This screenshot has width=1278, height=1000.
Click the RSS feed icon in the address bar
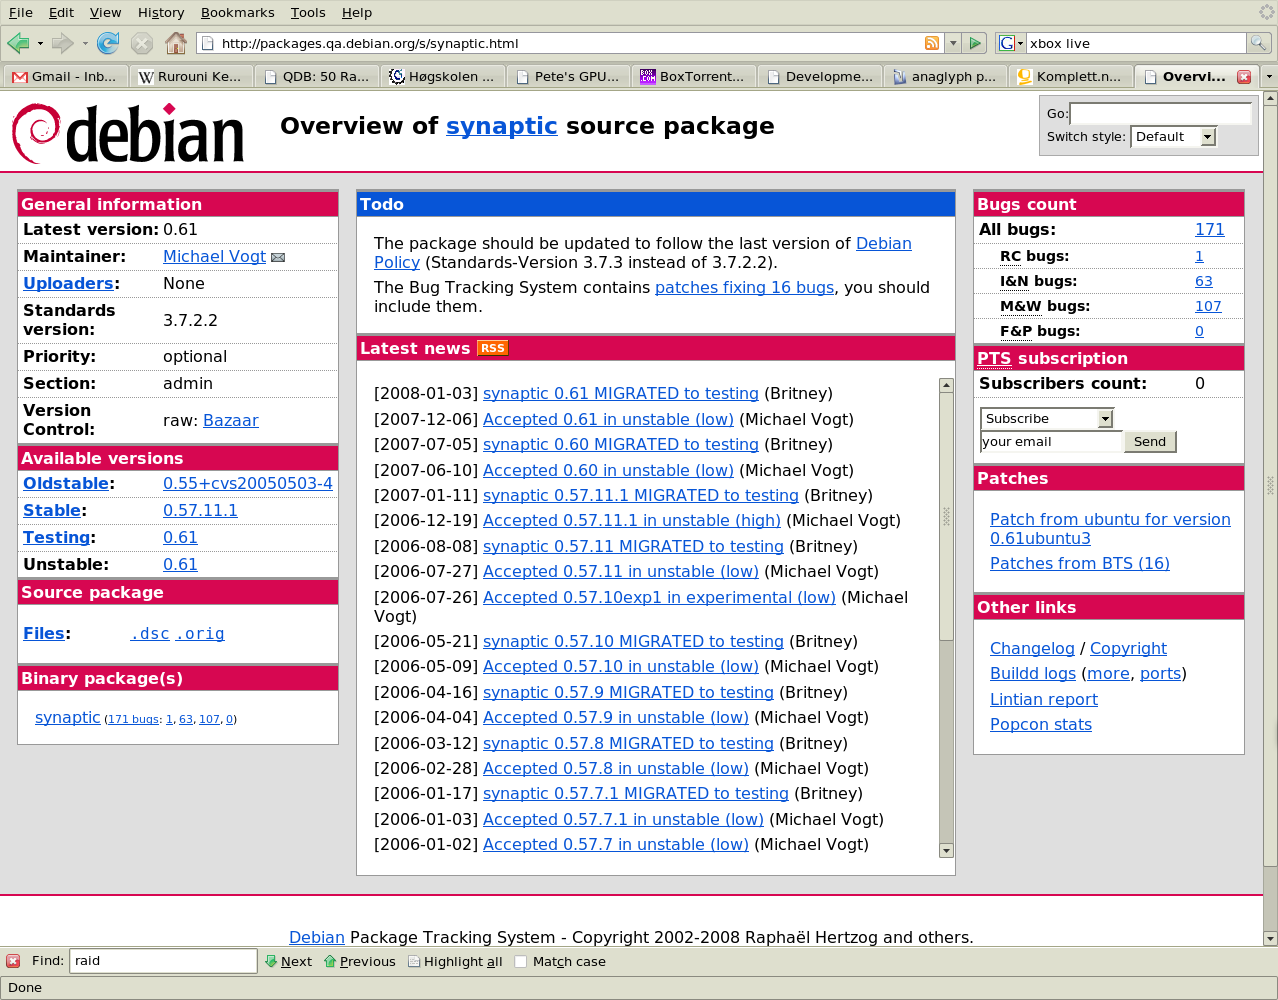[932, 43]
